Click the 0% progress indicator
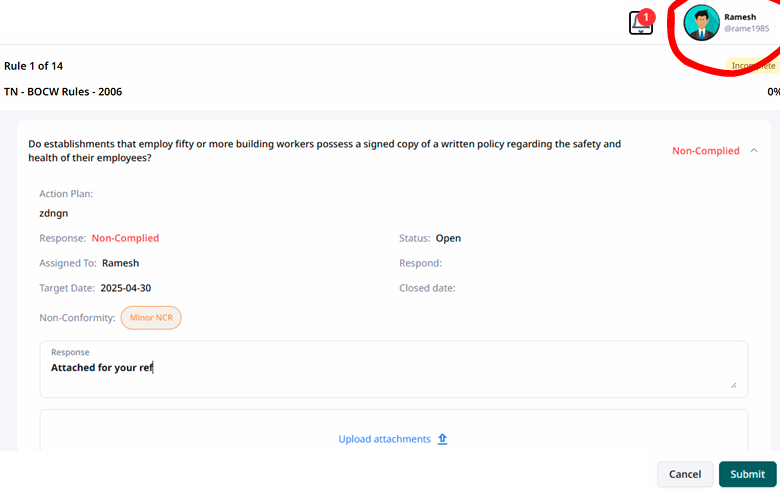780x491 pixels. pos(773,92)
